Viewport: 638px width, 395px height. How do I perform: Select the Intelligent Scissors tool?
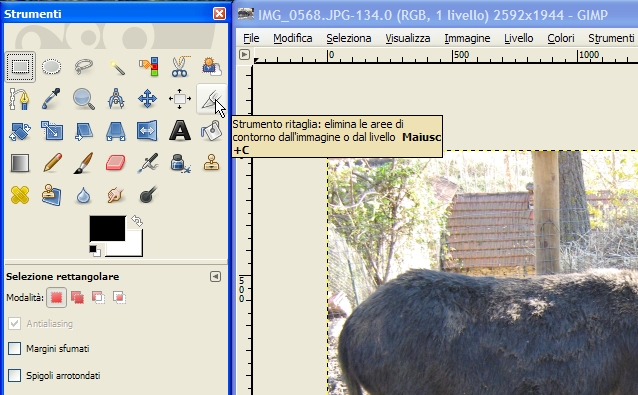[x=180, y=66]
